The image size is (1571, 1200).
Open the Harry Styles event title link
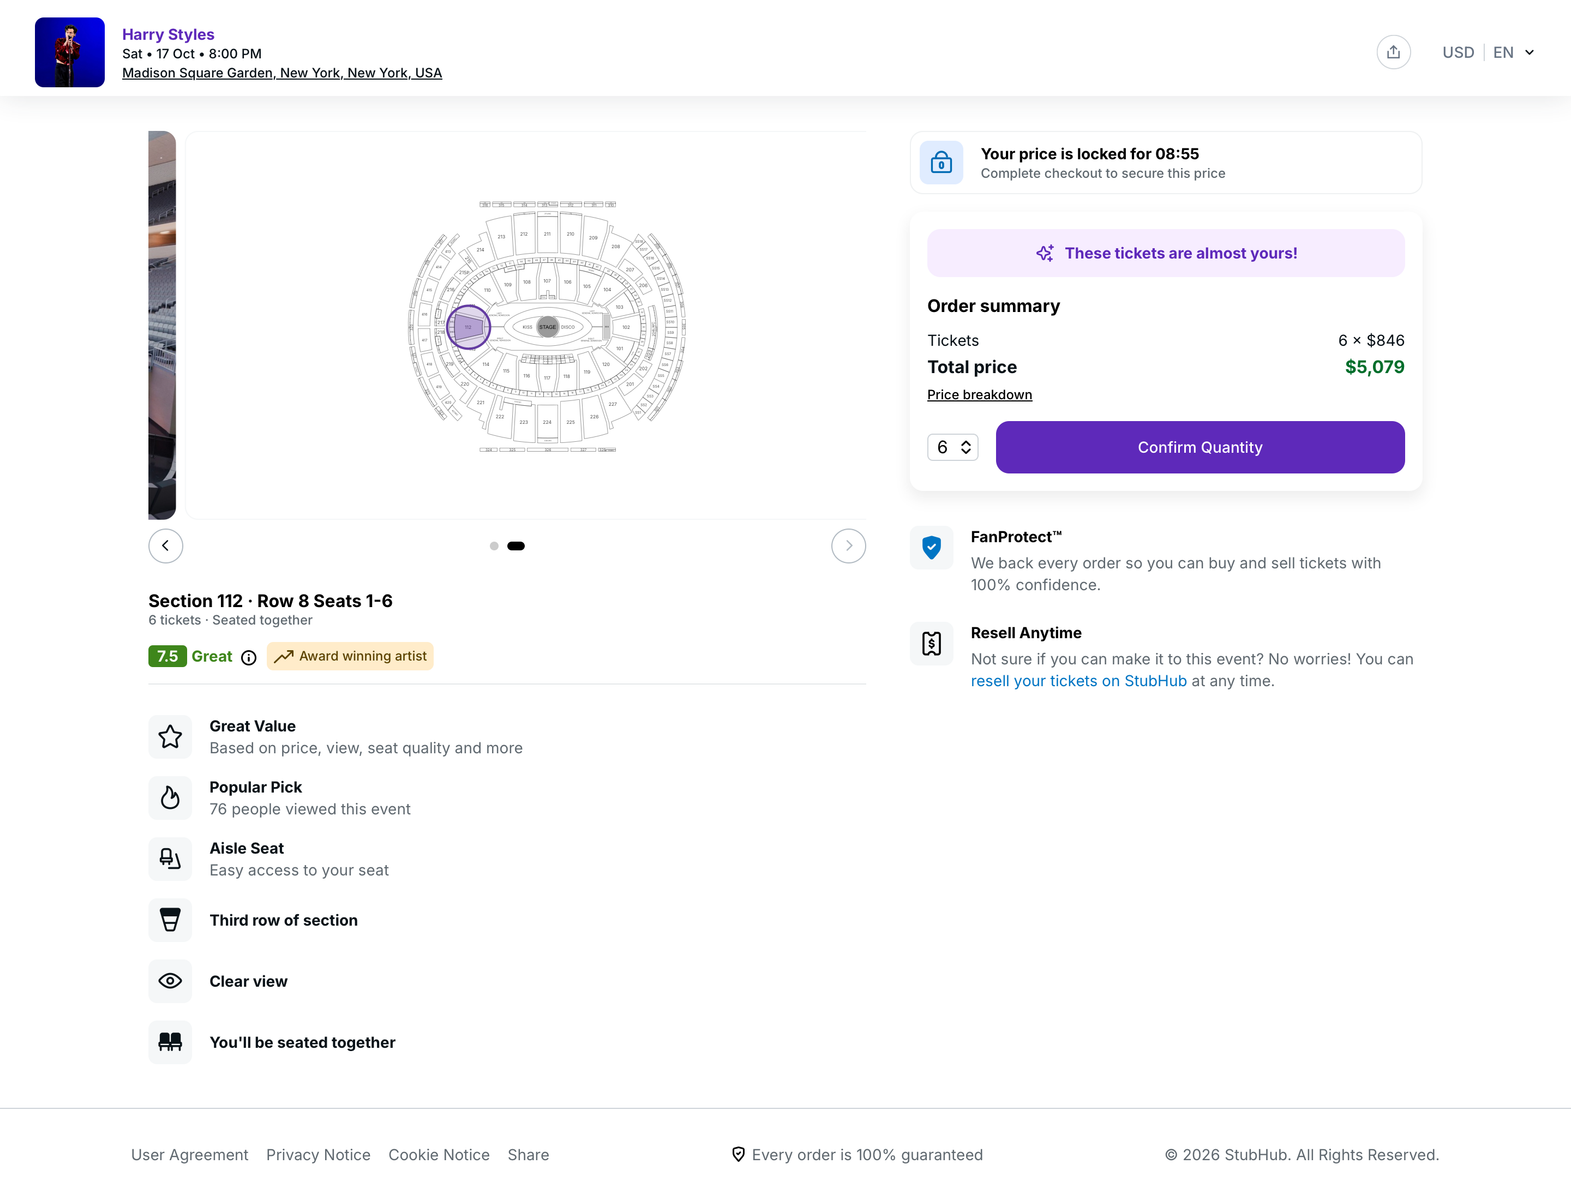[168, 34]
